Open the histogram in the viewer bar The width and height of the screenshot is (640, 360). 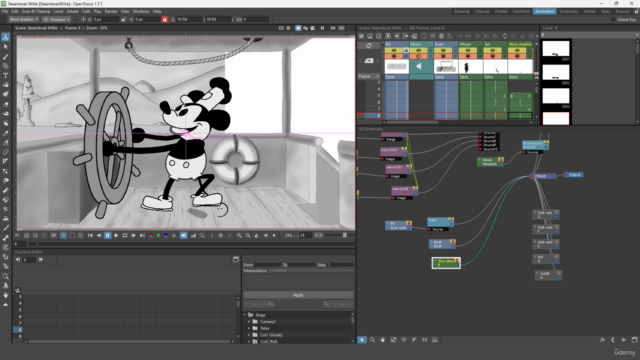tap(193, 235)
